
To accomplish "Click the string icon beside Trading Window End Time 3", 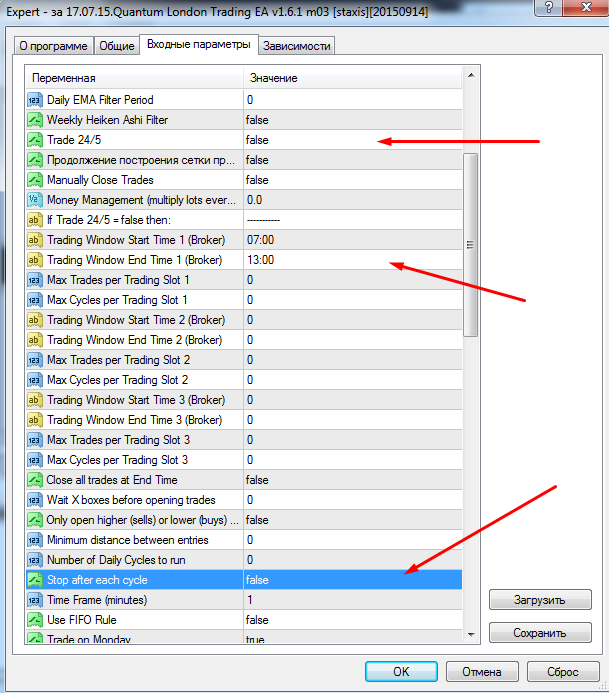I will click(x=35, y=420).
